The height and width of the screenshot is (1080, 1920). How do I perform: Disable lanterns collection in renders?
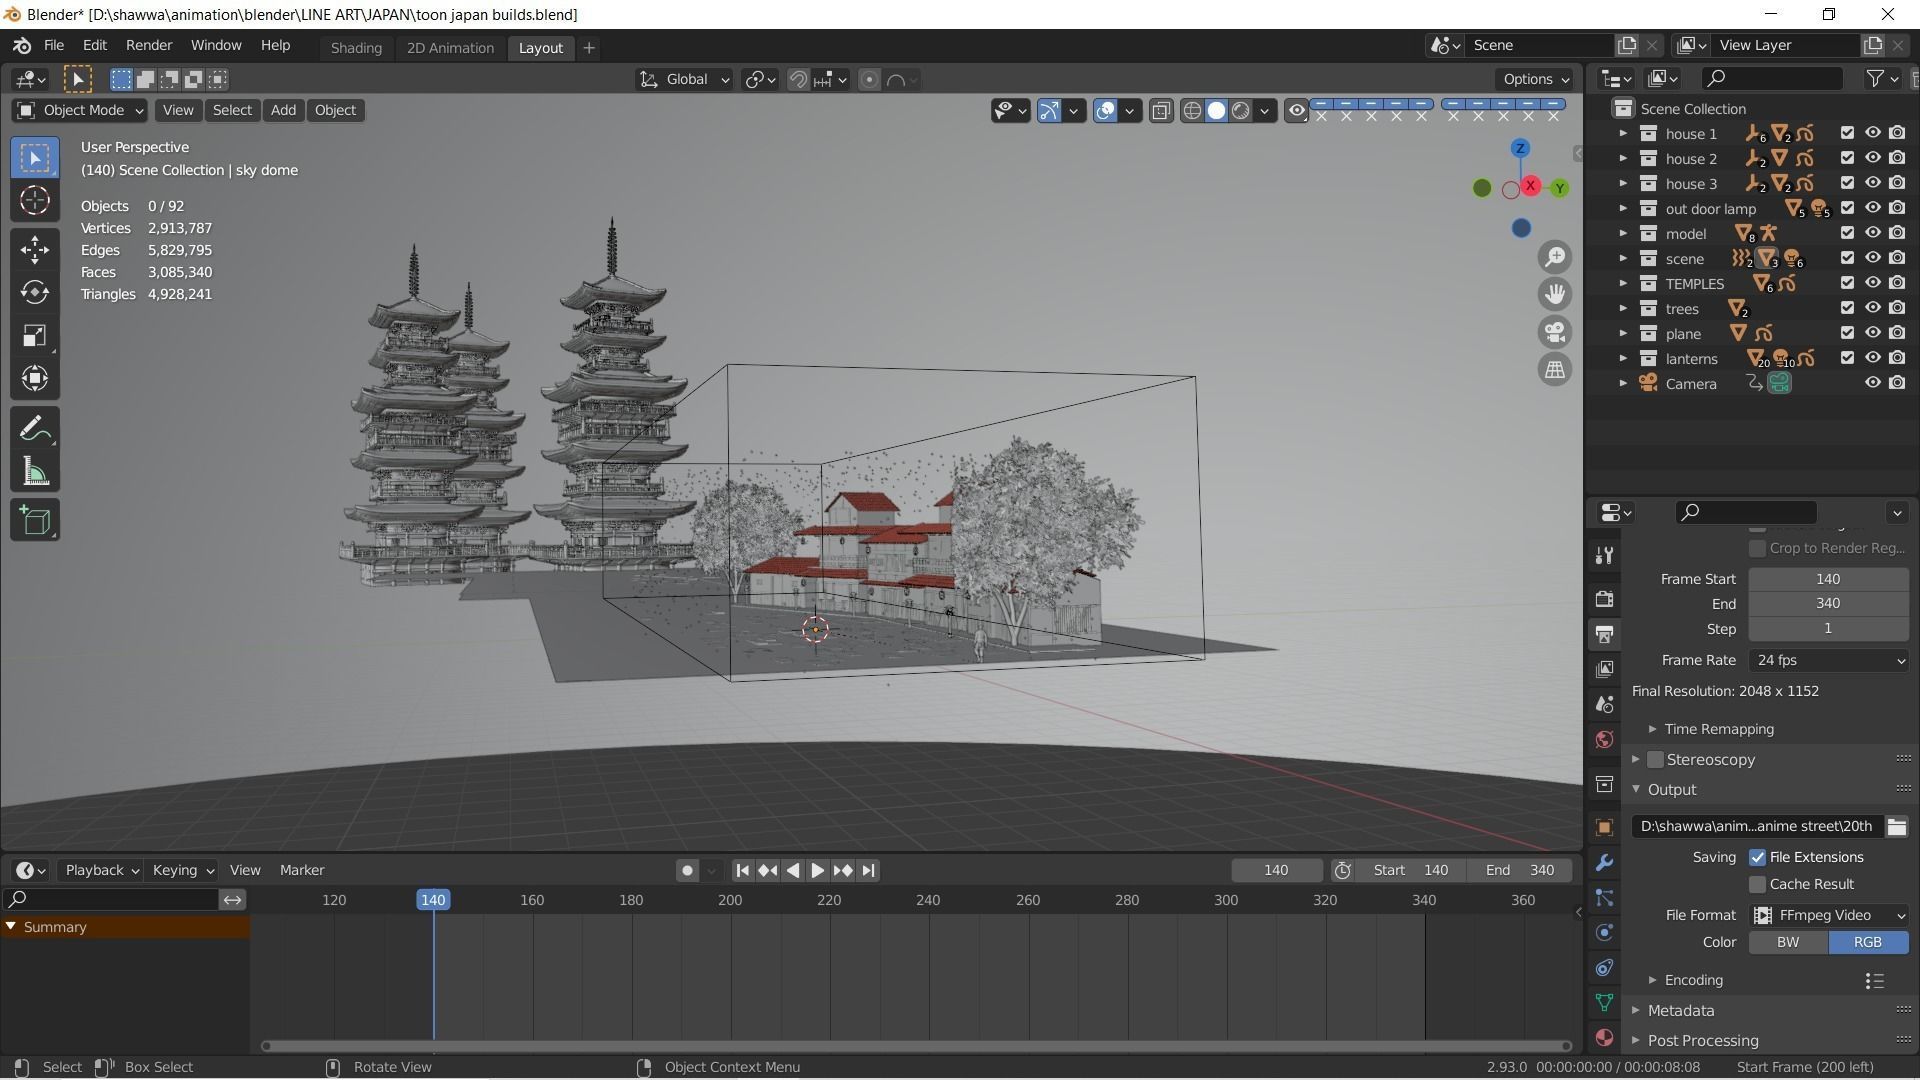[1897, 358]
